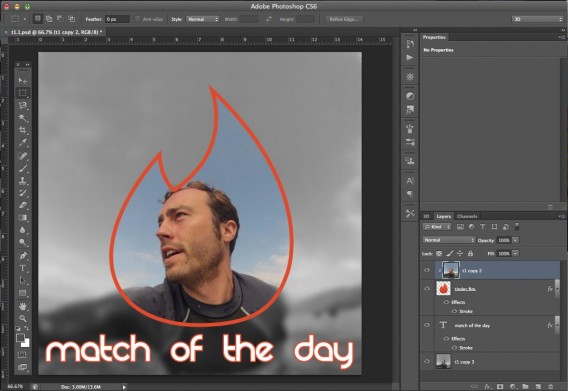
Task: Select the Horizontal Type tool
Action: point(23,268)
